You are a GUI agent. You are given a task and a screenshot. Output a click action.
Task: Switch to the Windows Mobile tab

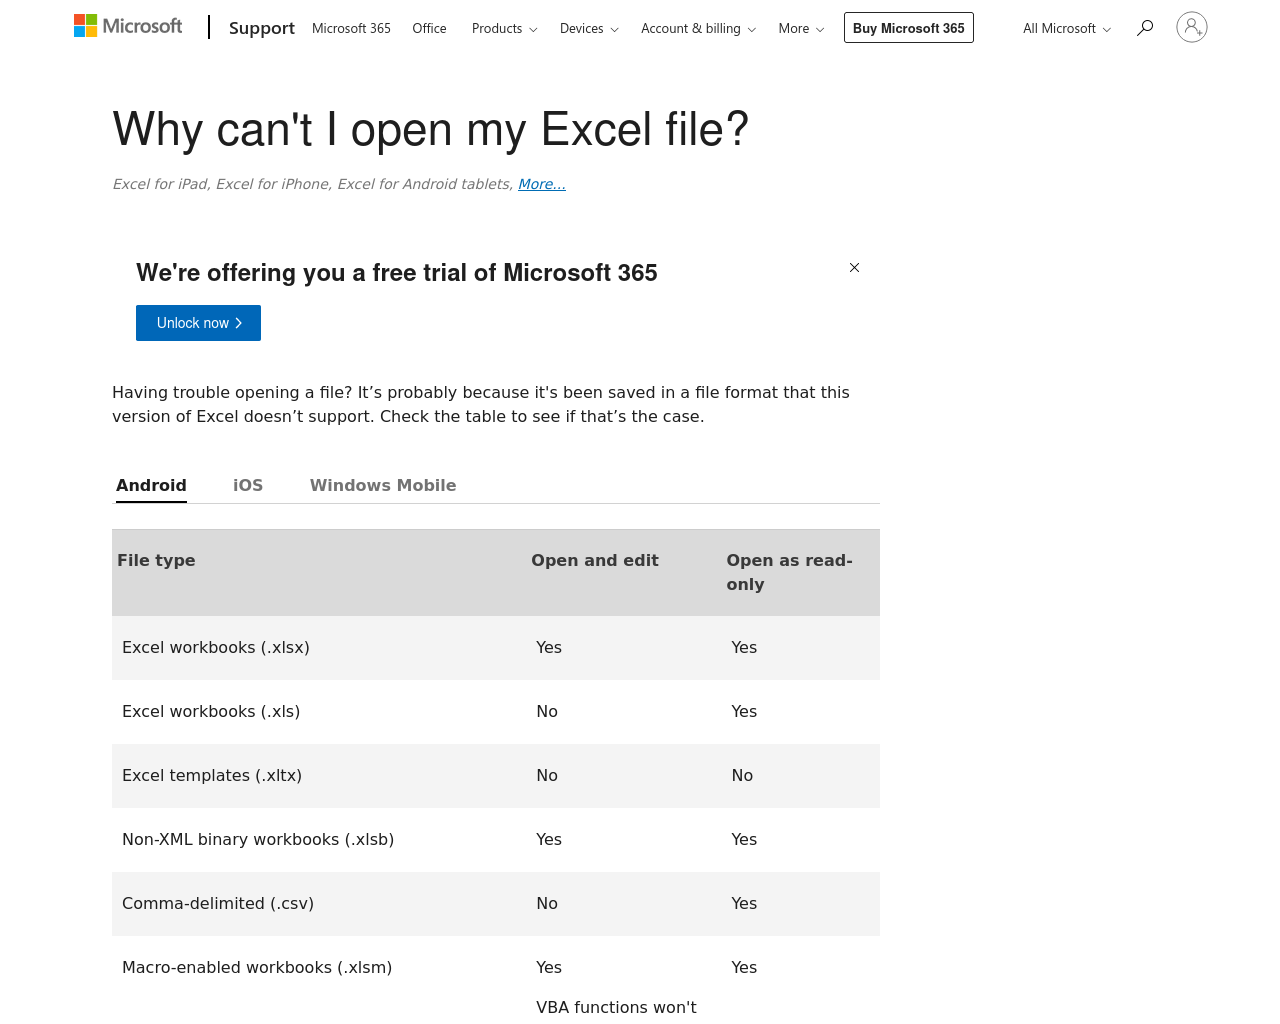pos(383,485)
